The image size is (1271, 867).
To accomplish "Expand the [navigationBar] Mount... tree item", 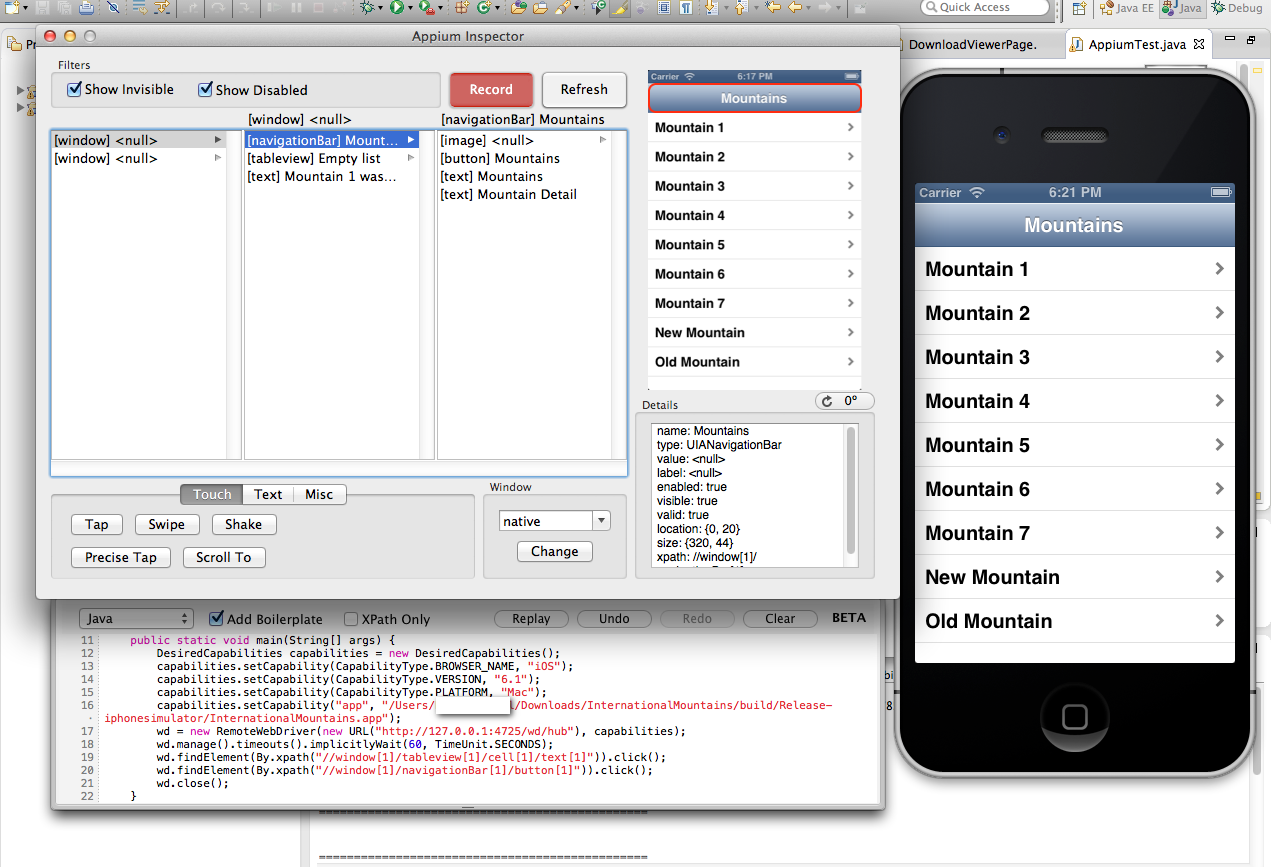I will pyautogui.click(x=410, y=140).
